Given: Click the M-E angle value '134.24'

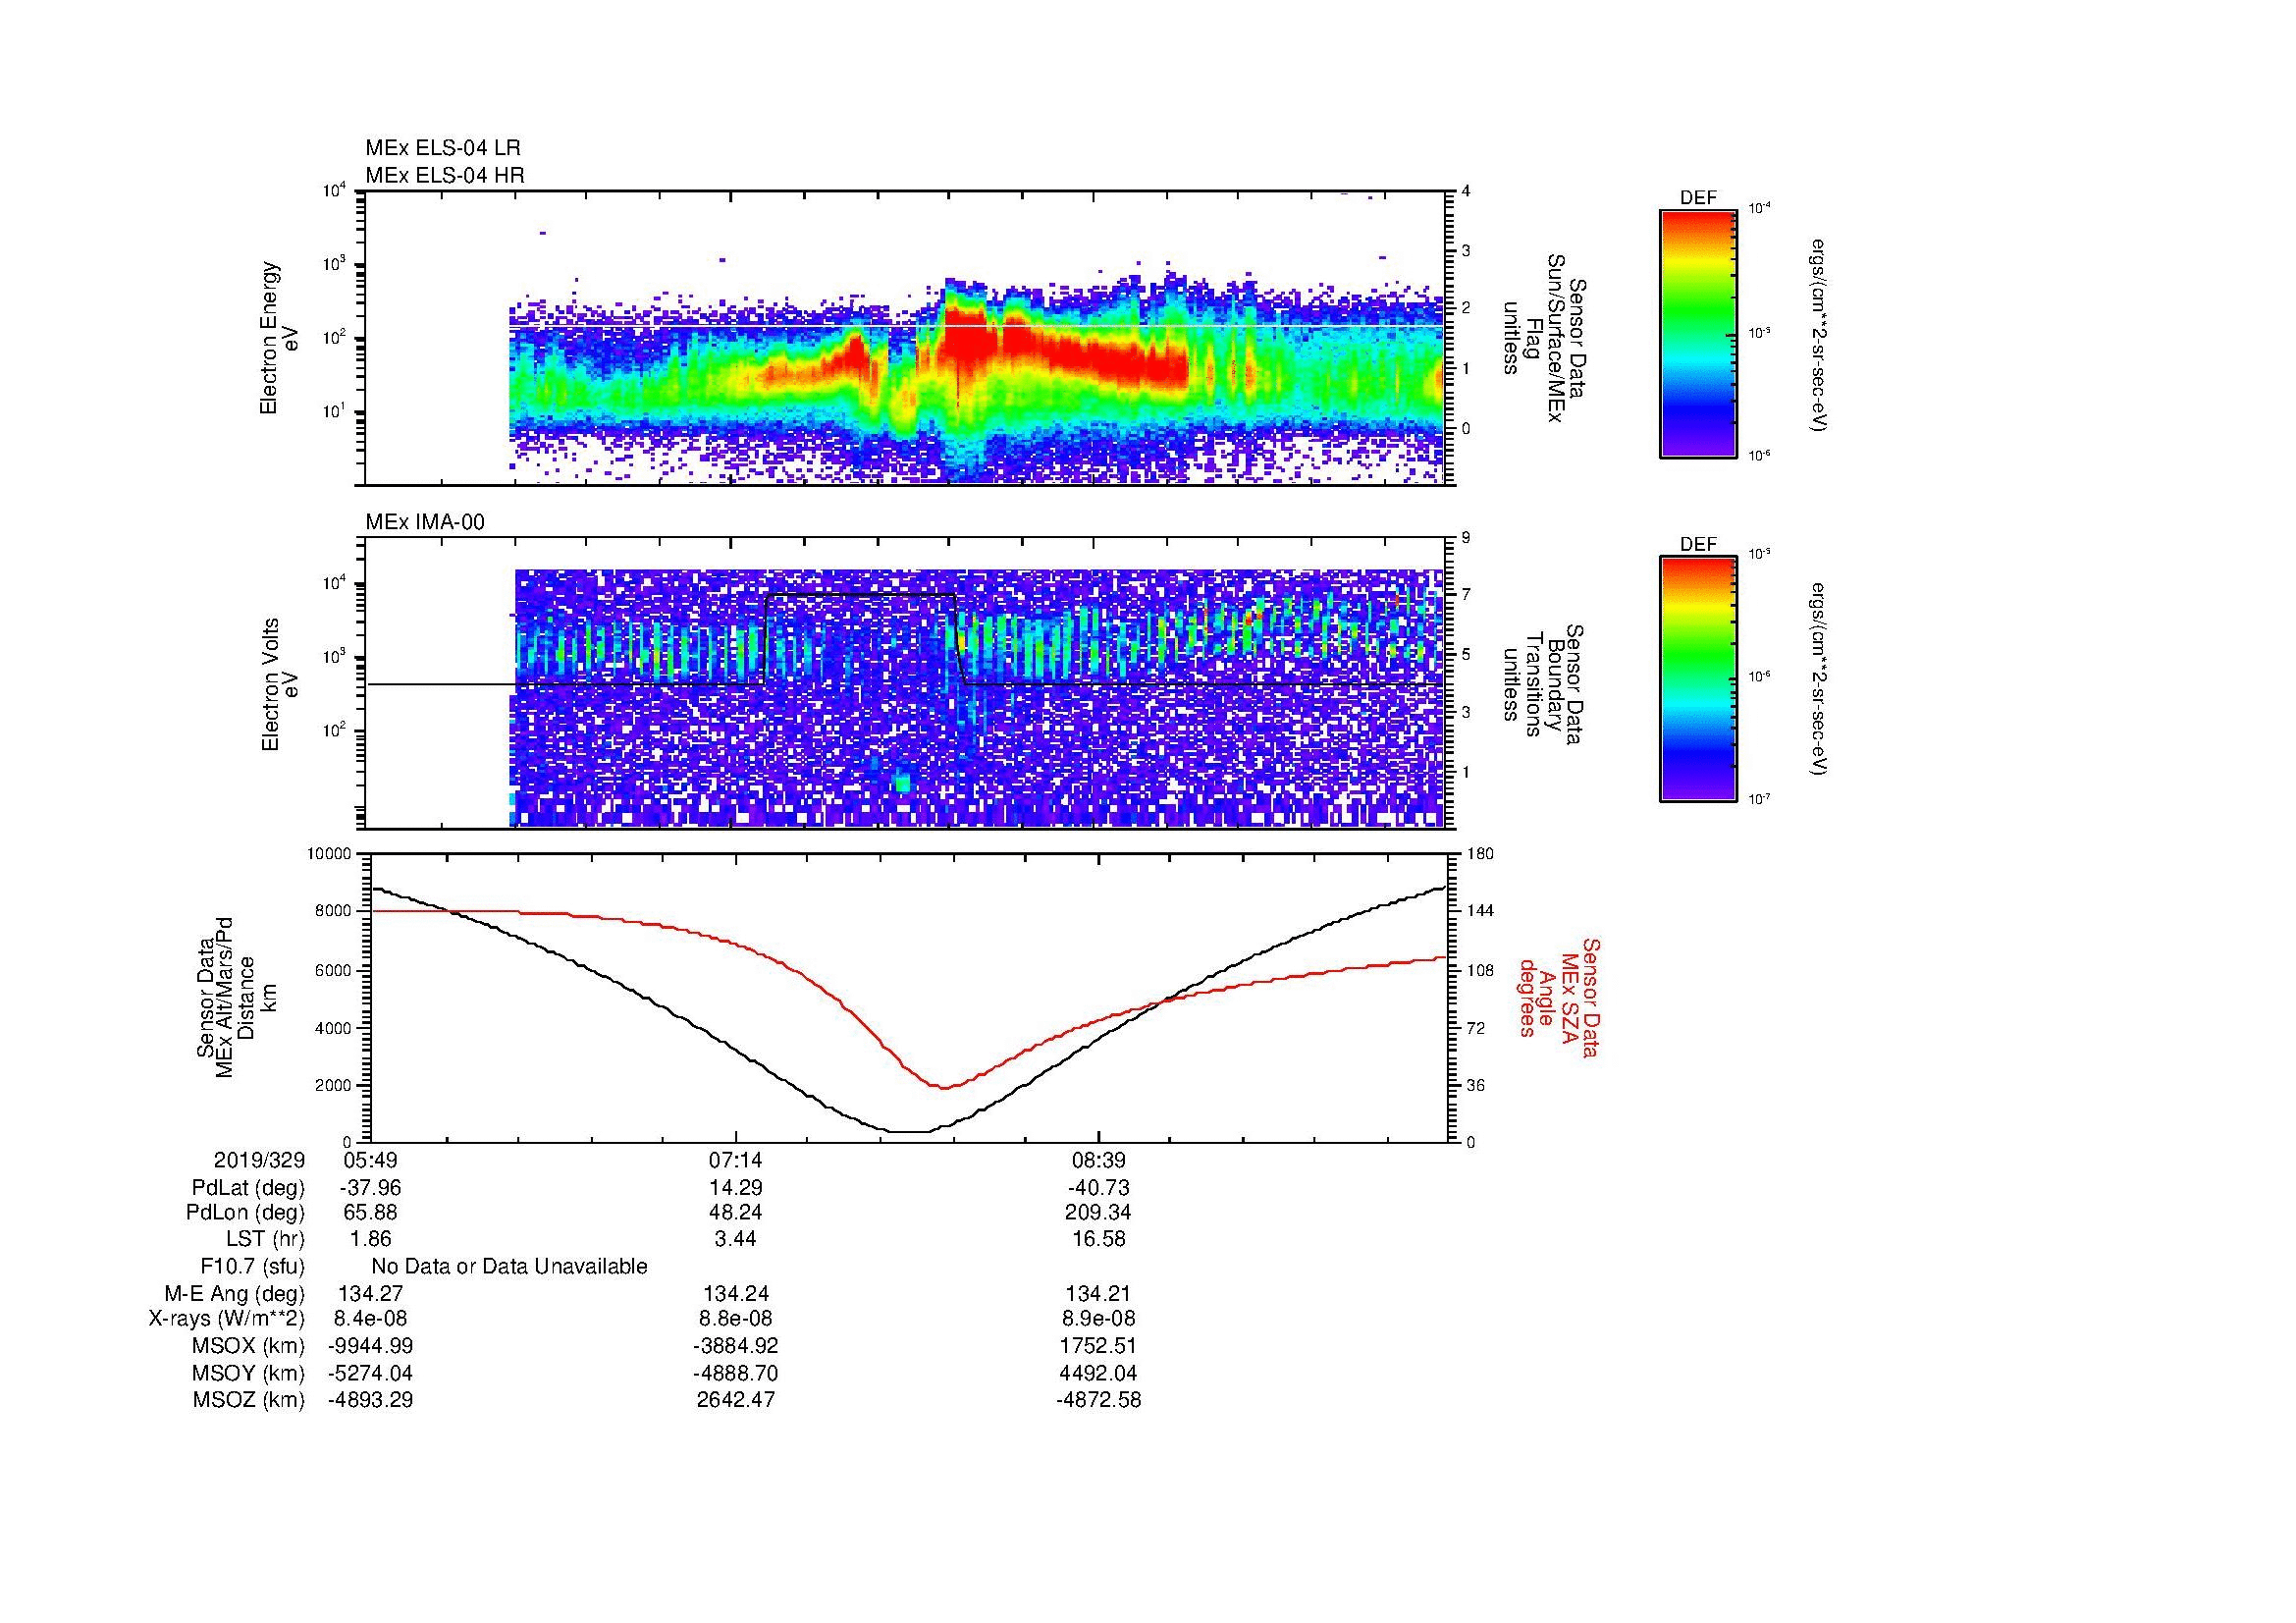Looking at the screenshot, I should pos(735,1293).
